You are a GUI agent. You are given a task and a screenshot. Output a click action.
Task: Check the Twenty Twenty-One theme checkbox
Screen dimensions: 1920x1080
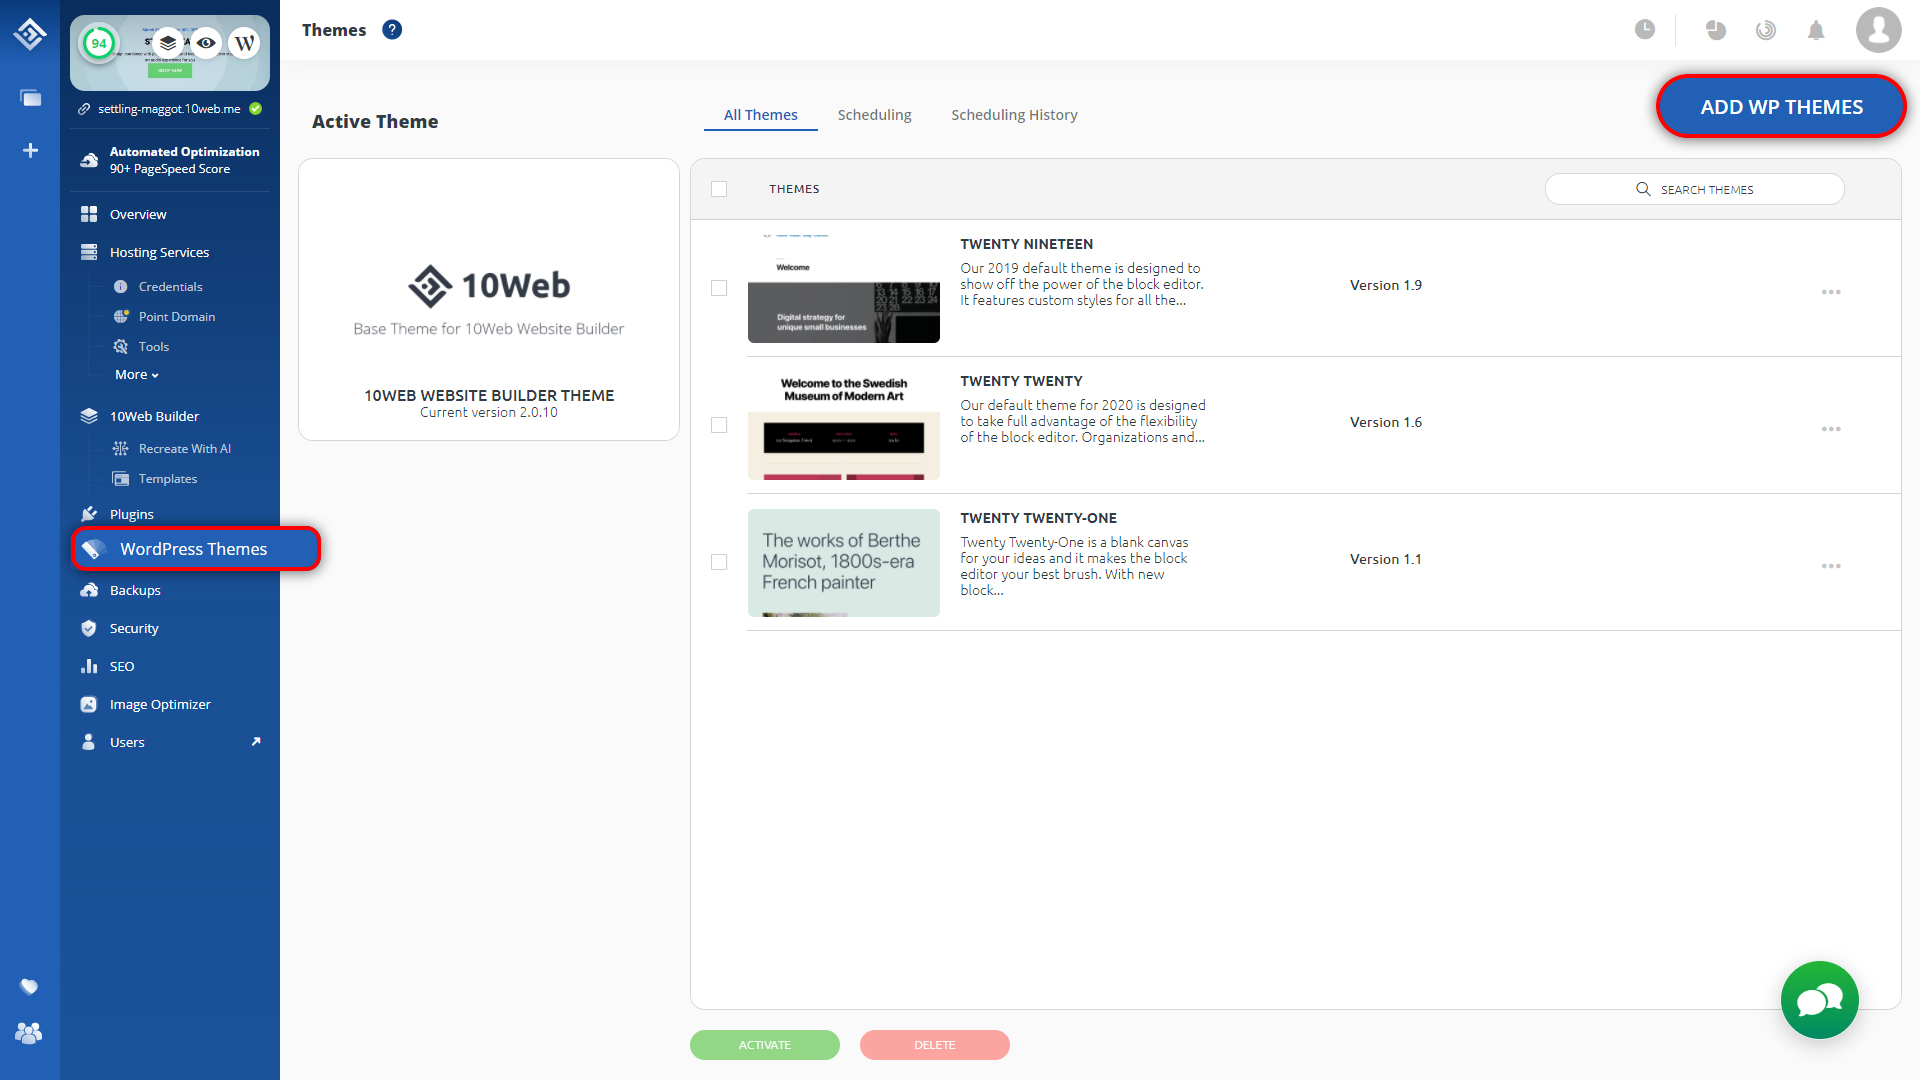click(x=719, y=562)
